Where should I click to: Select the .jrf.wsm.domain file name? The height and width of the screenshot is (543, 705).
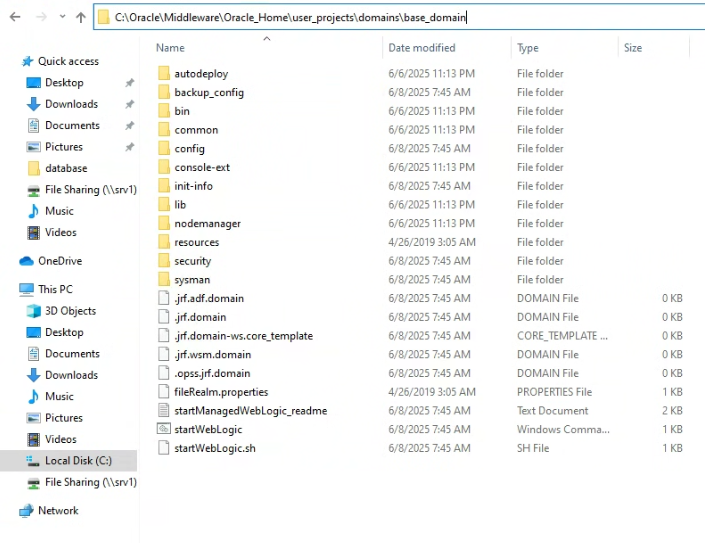(212, 354)
